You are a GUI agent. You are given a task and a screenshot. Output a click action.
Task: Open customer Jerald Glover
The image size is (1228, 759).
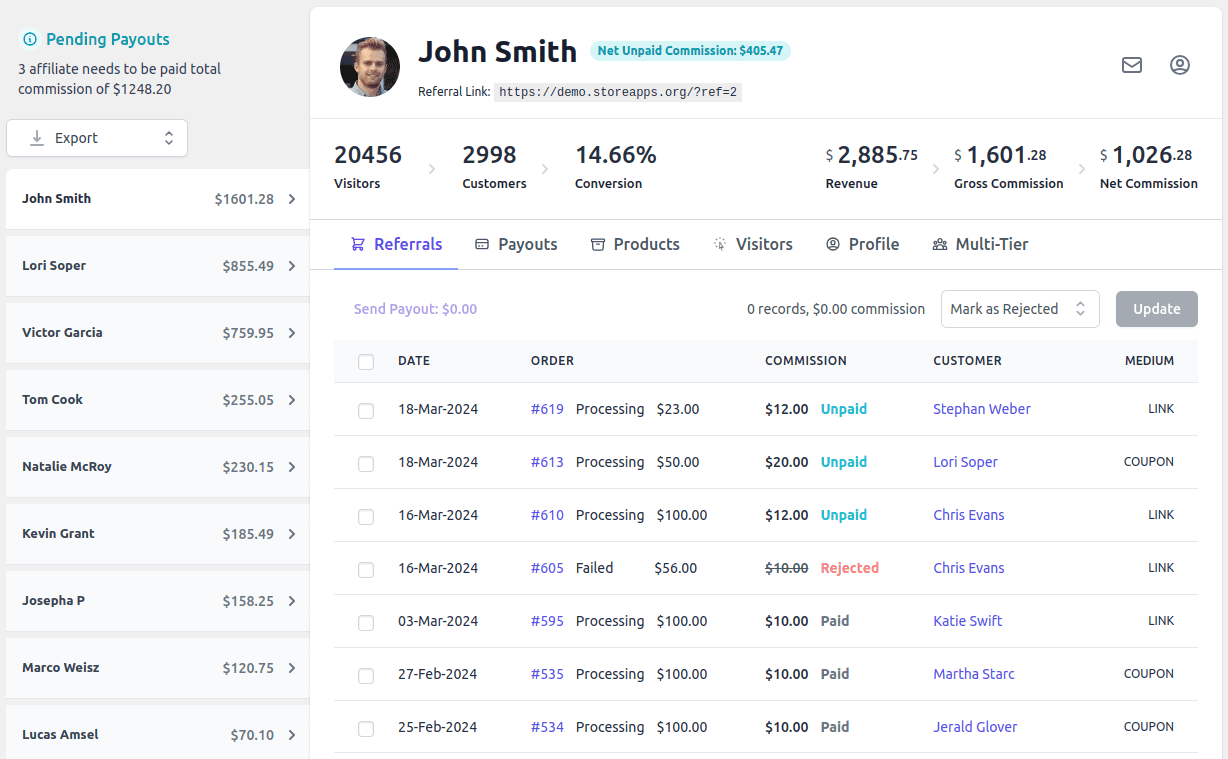click(975, 727)
